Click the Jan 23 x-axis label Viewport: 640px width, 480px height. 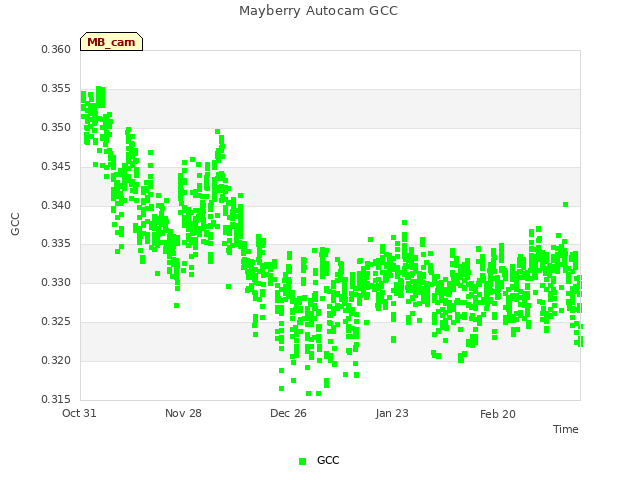pyautogui.click(x=392, y=413)
